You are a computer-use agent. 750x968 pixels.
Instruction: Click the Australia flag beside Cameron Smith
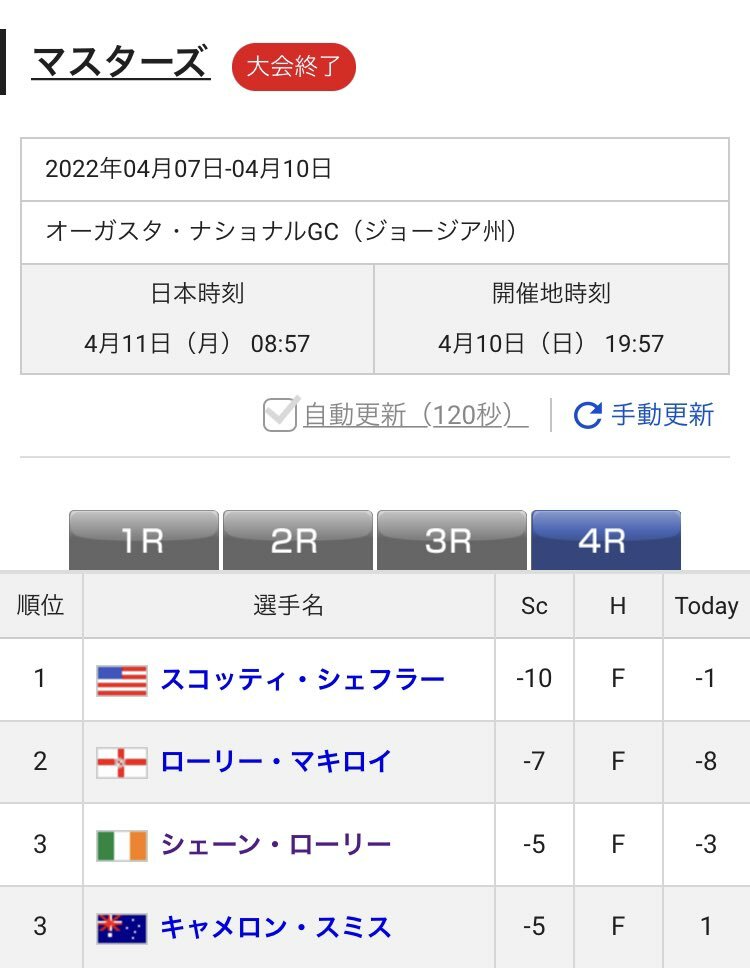(122, 928)
